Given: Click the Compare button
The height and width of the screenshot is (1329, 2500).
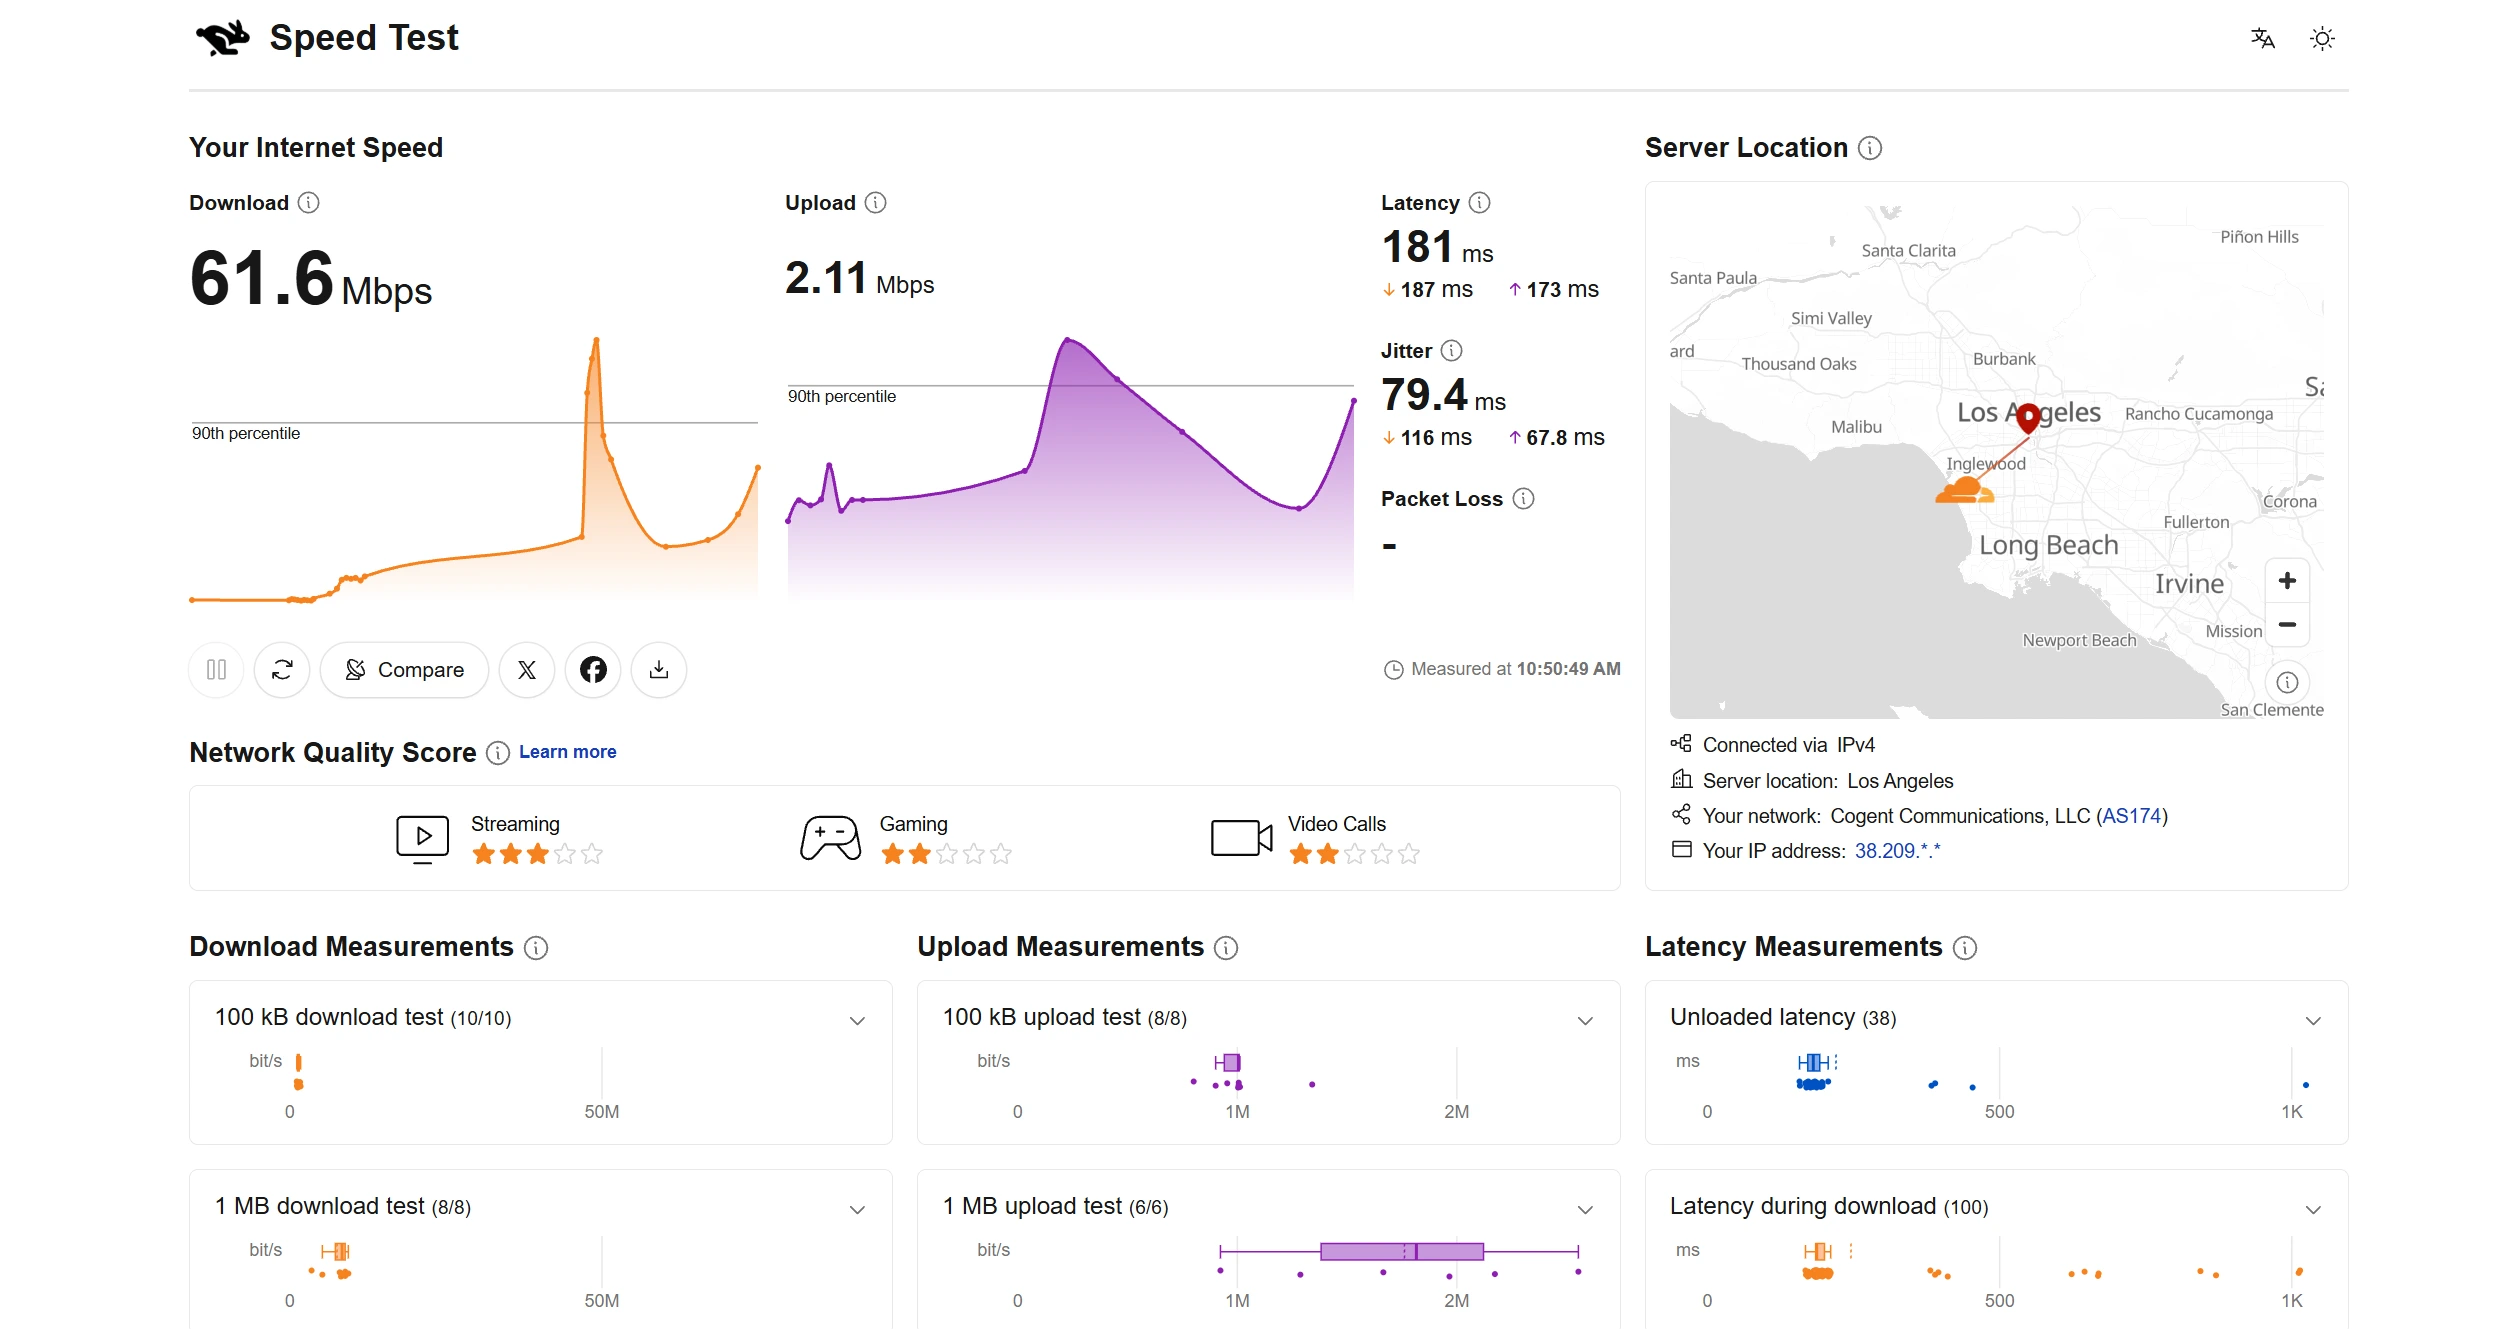Looking at the screenshot, I should point(404,670).
